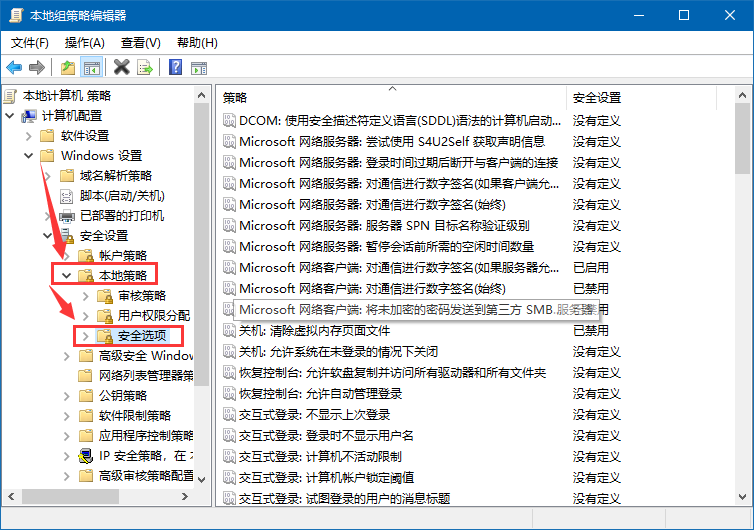Open the 操作(A) menu
This screenshot has width=754, height=530.
point(84,43)
